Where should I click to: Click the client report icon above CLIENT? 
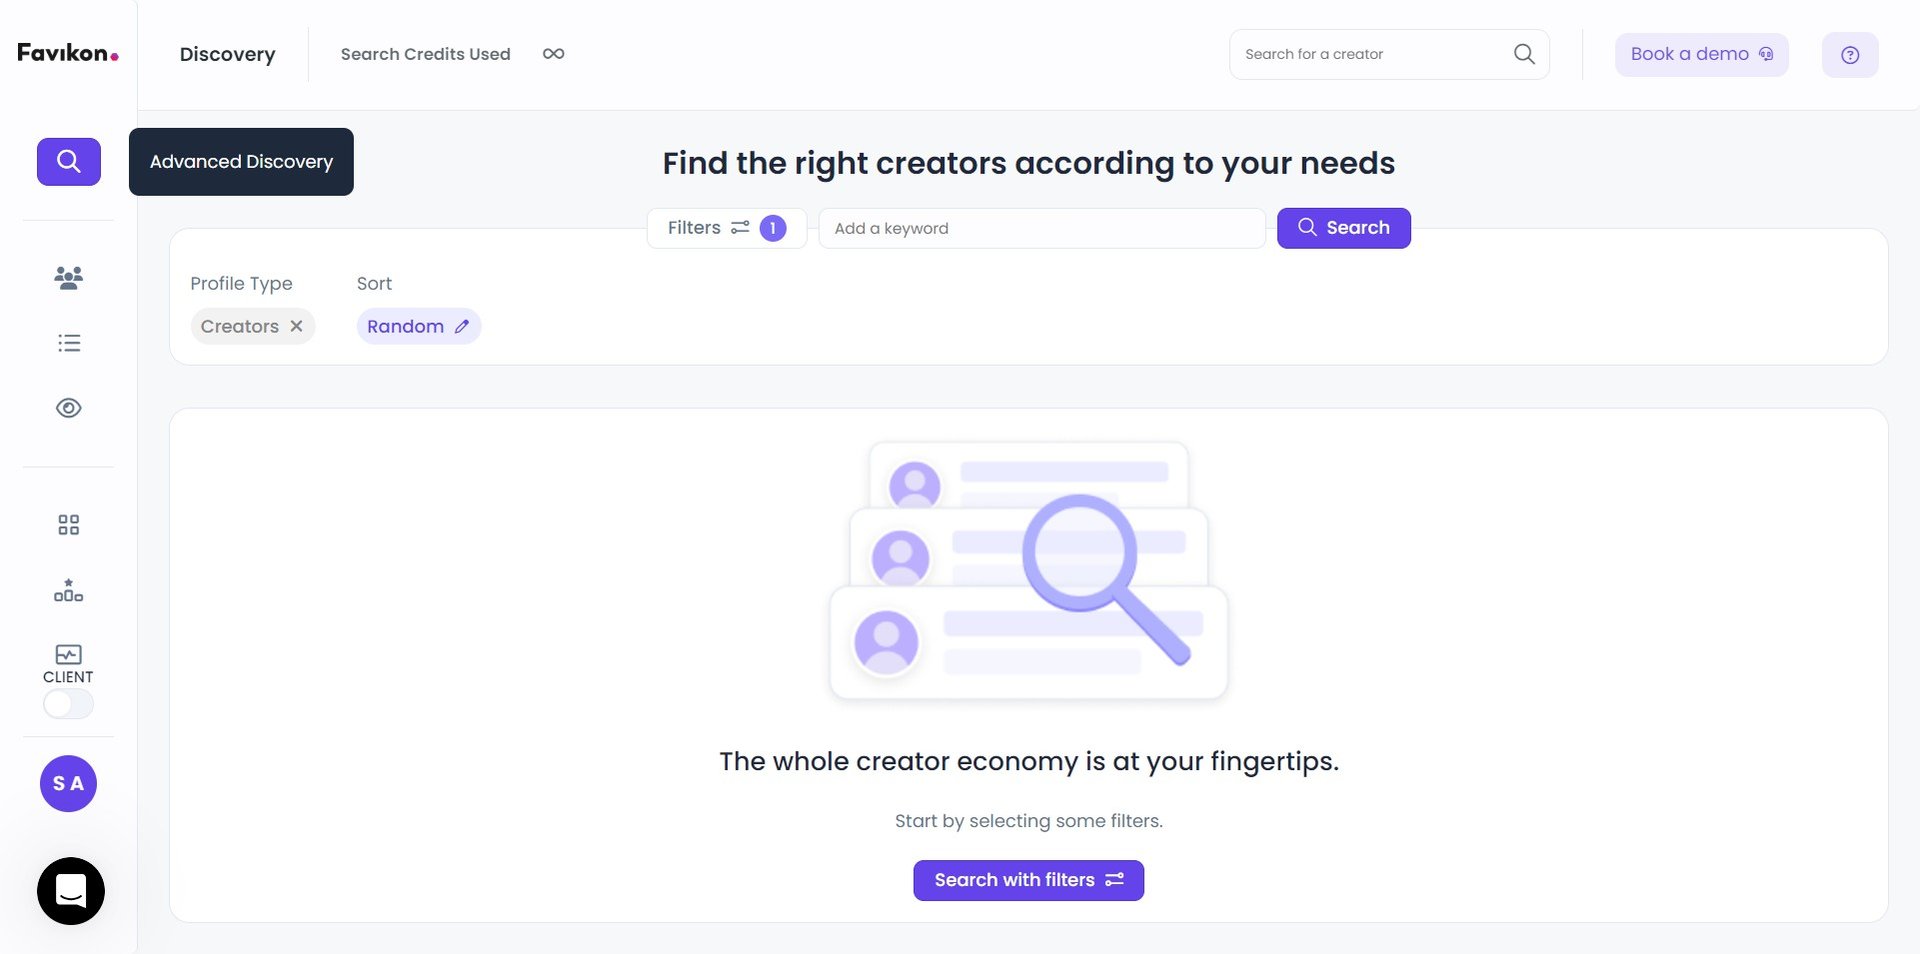pyautogui.click(x=68, y=655)
